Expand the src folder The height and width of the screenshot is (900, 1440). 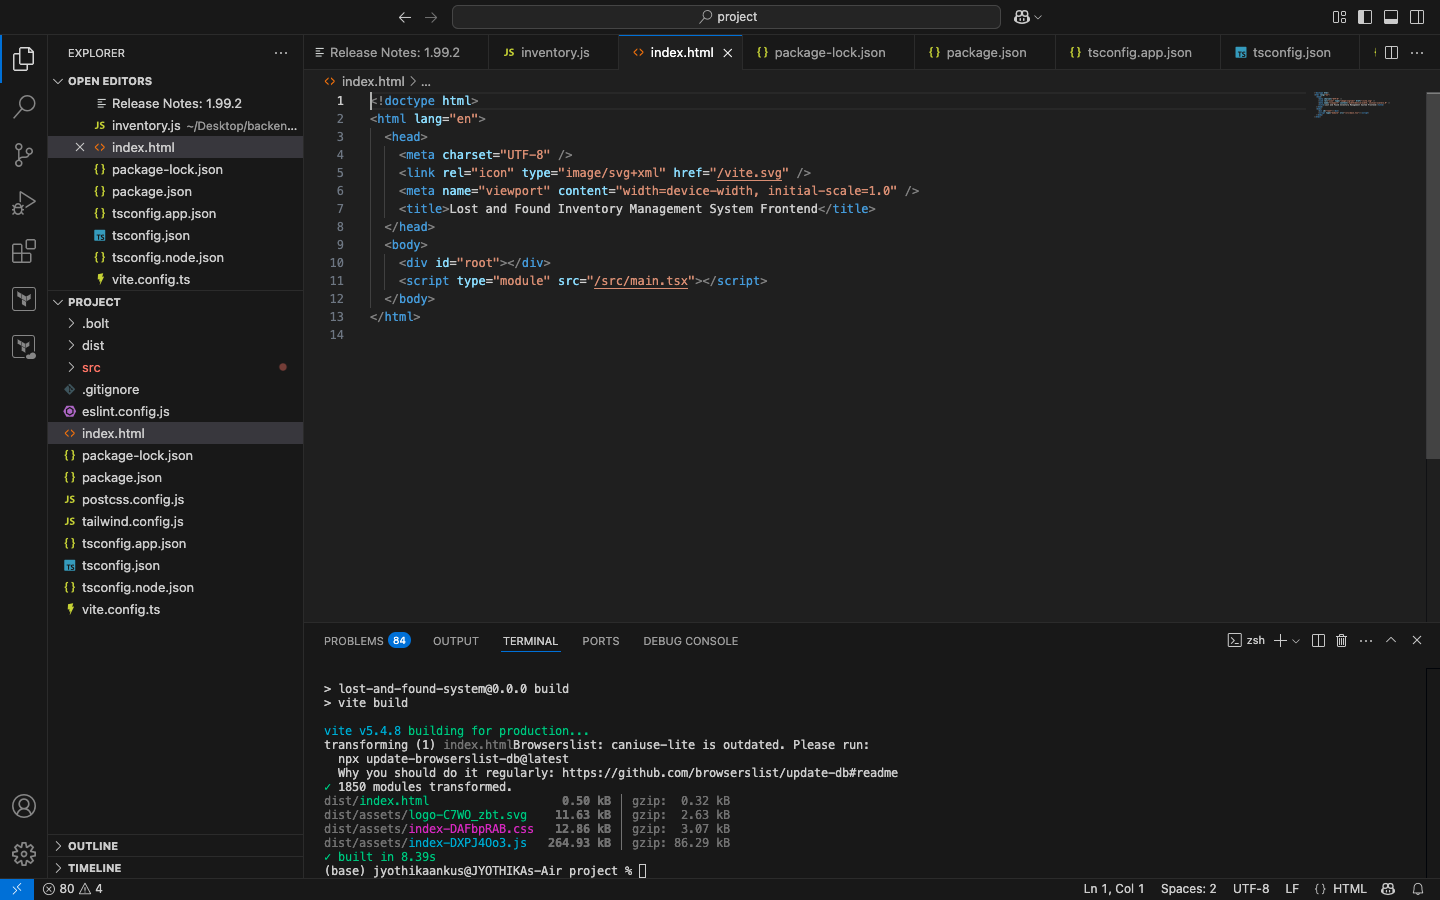click(91, 368)
